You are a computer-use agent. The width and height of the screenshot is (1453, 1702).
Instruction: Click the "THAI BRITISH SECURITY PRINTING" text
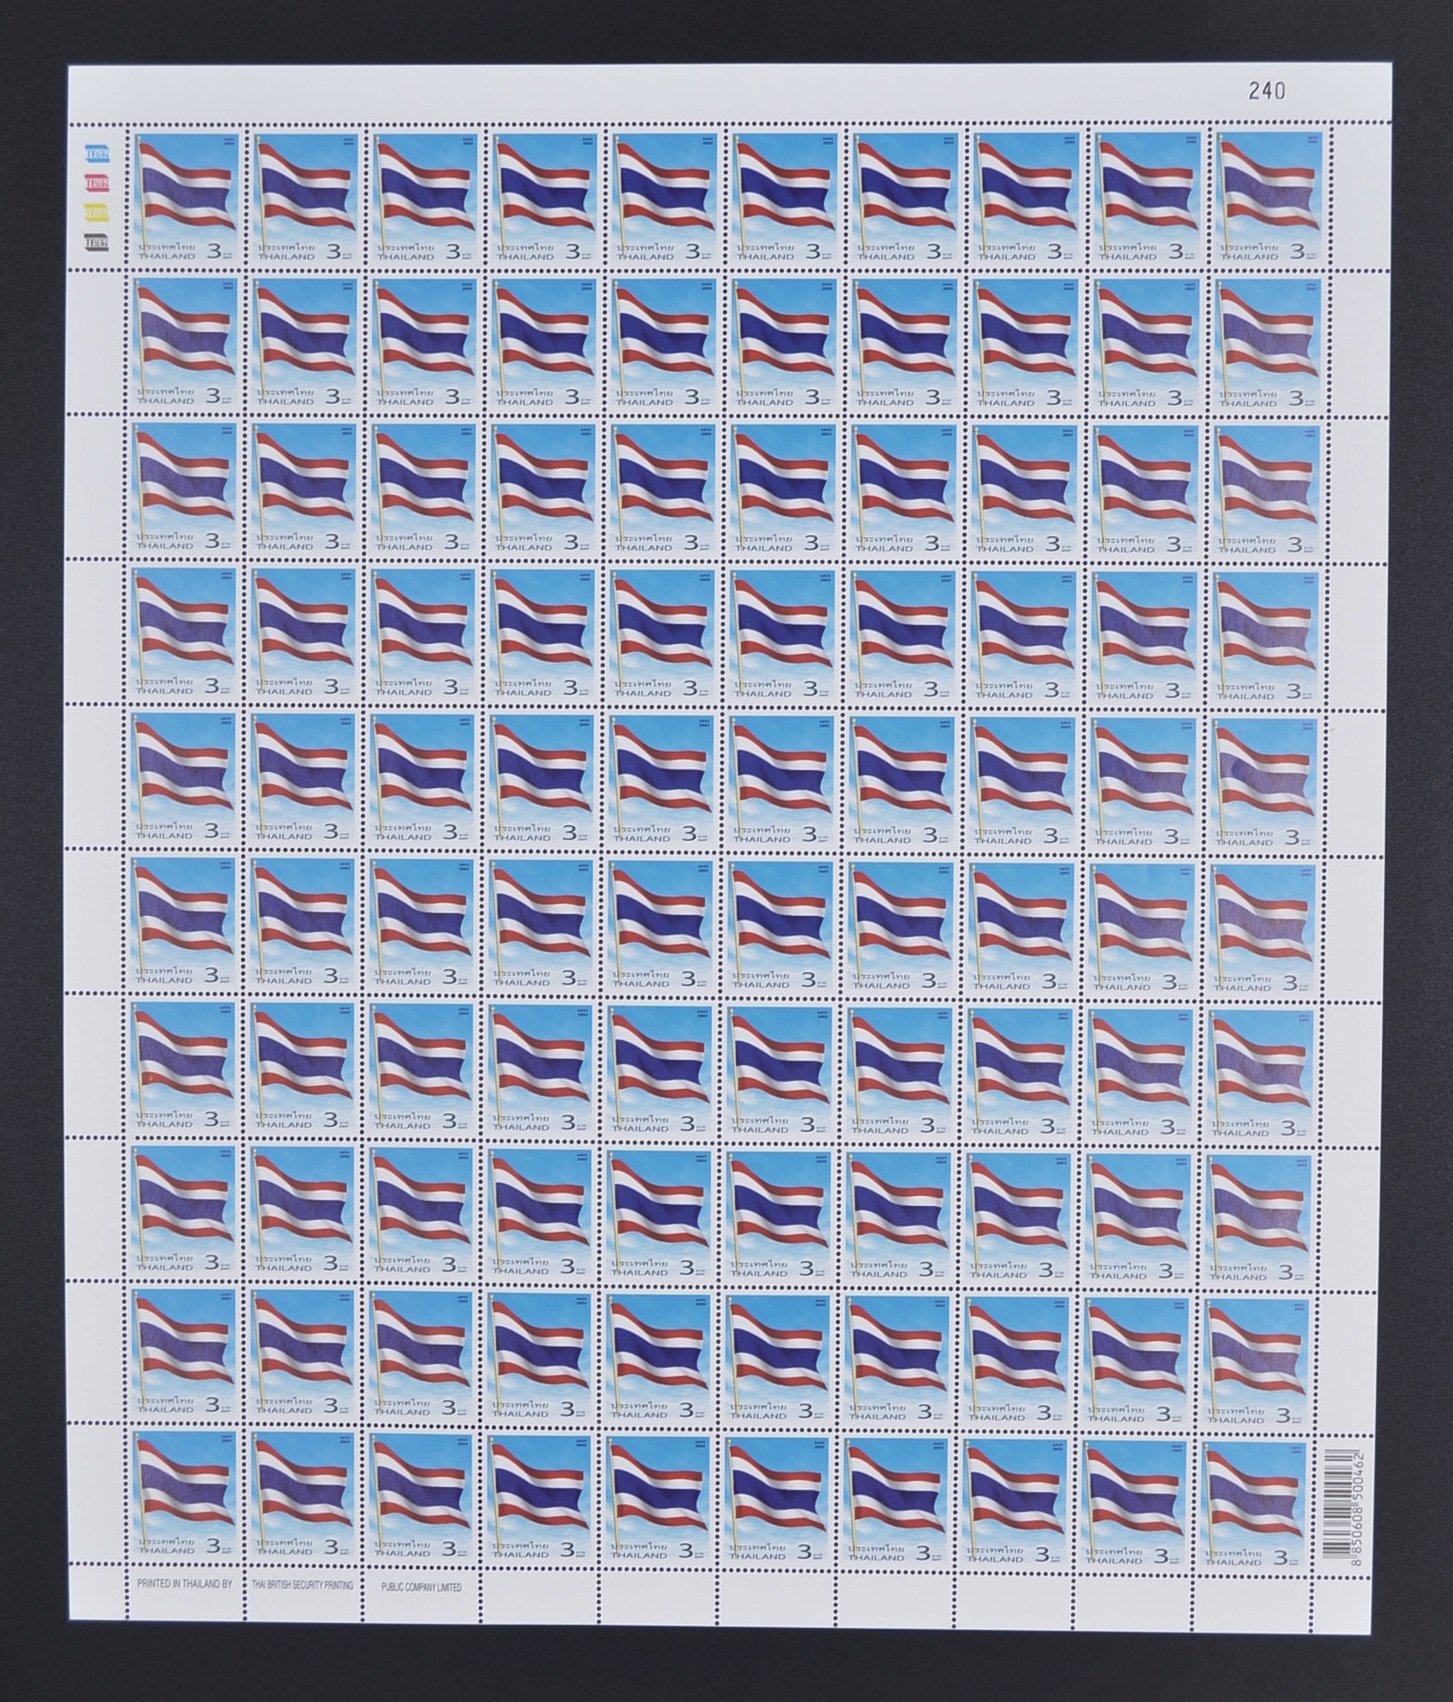tap(301, 1587)
